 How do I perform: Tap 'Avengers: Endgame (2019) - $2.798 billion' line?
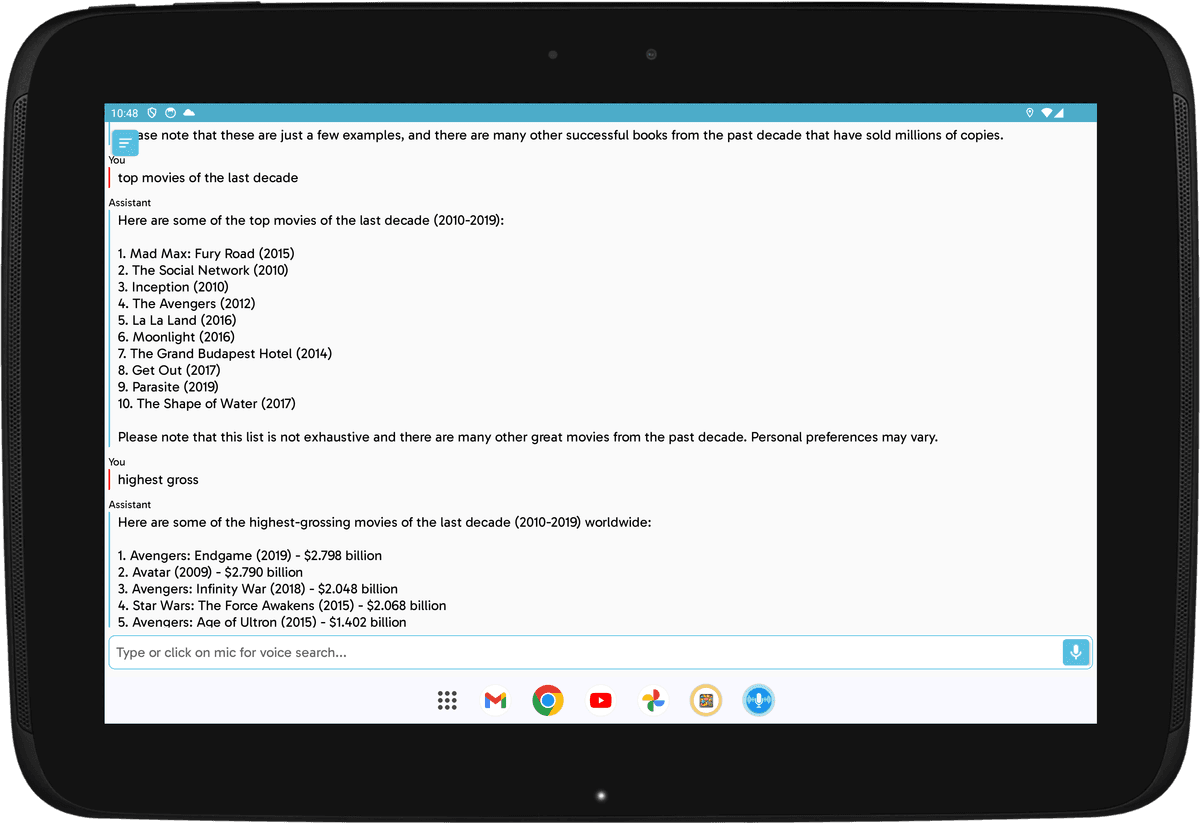[x=250, y=556]
